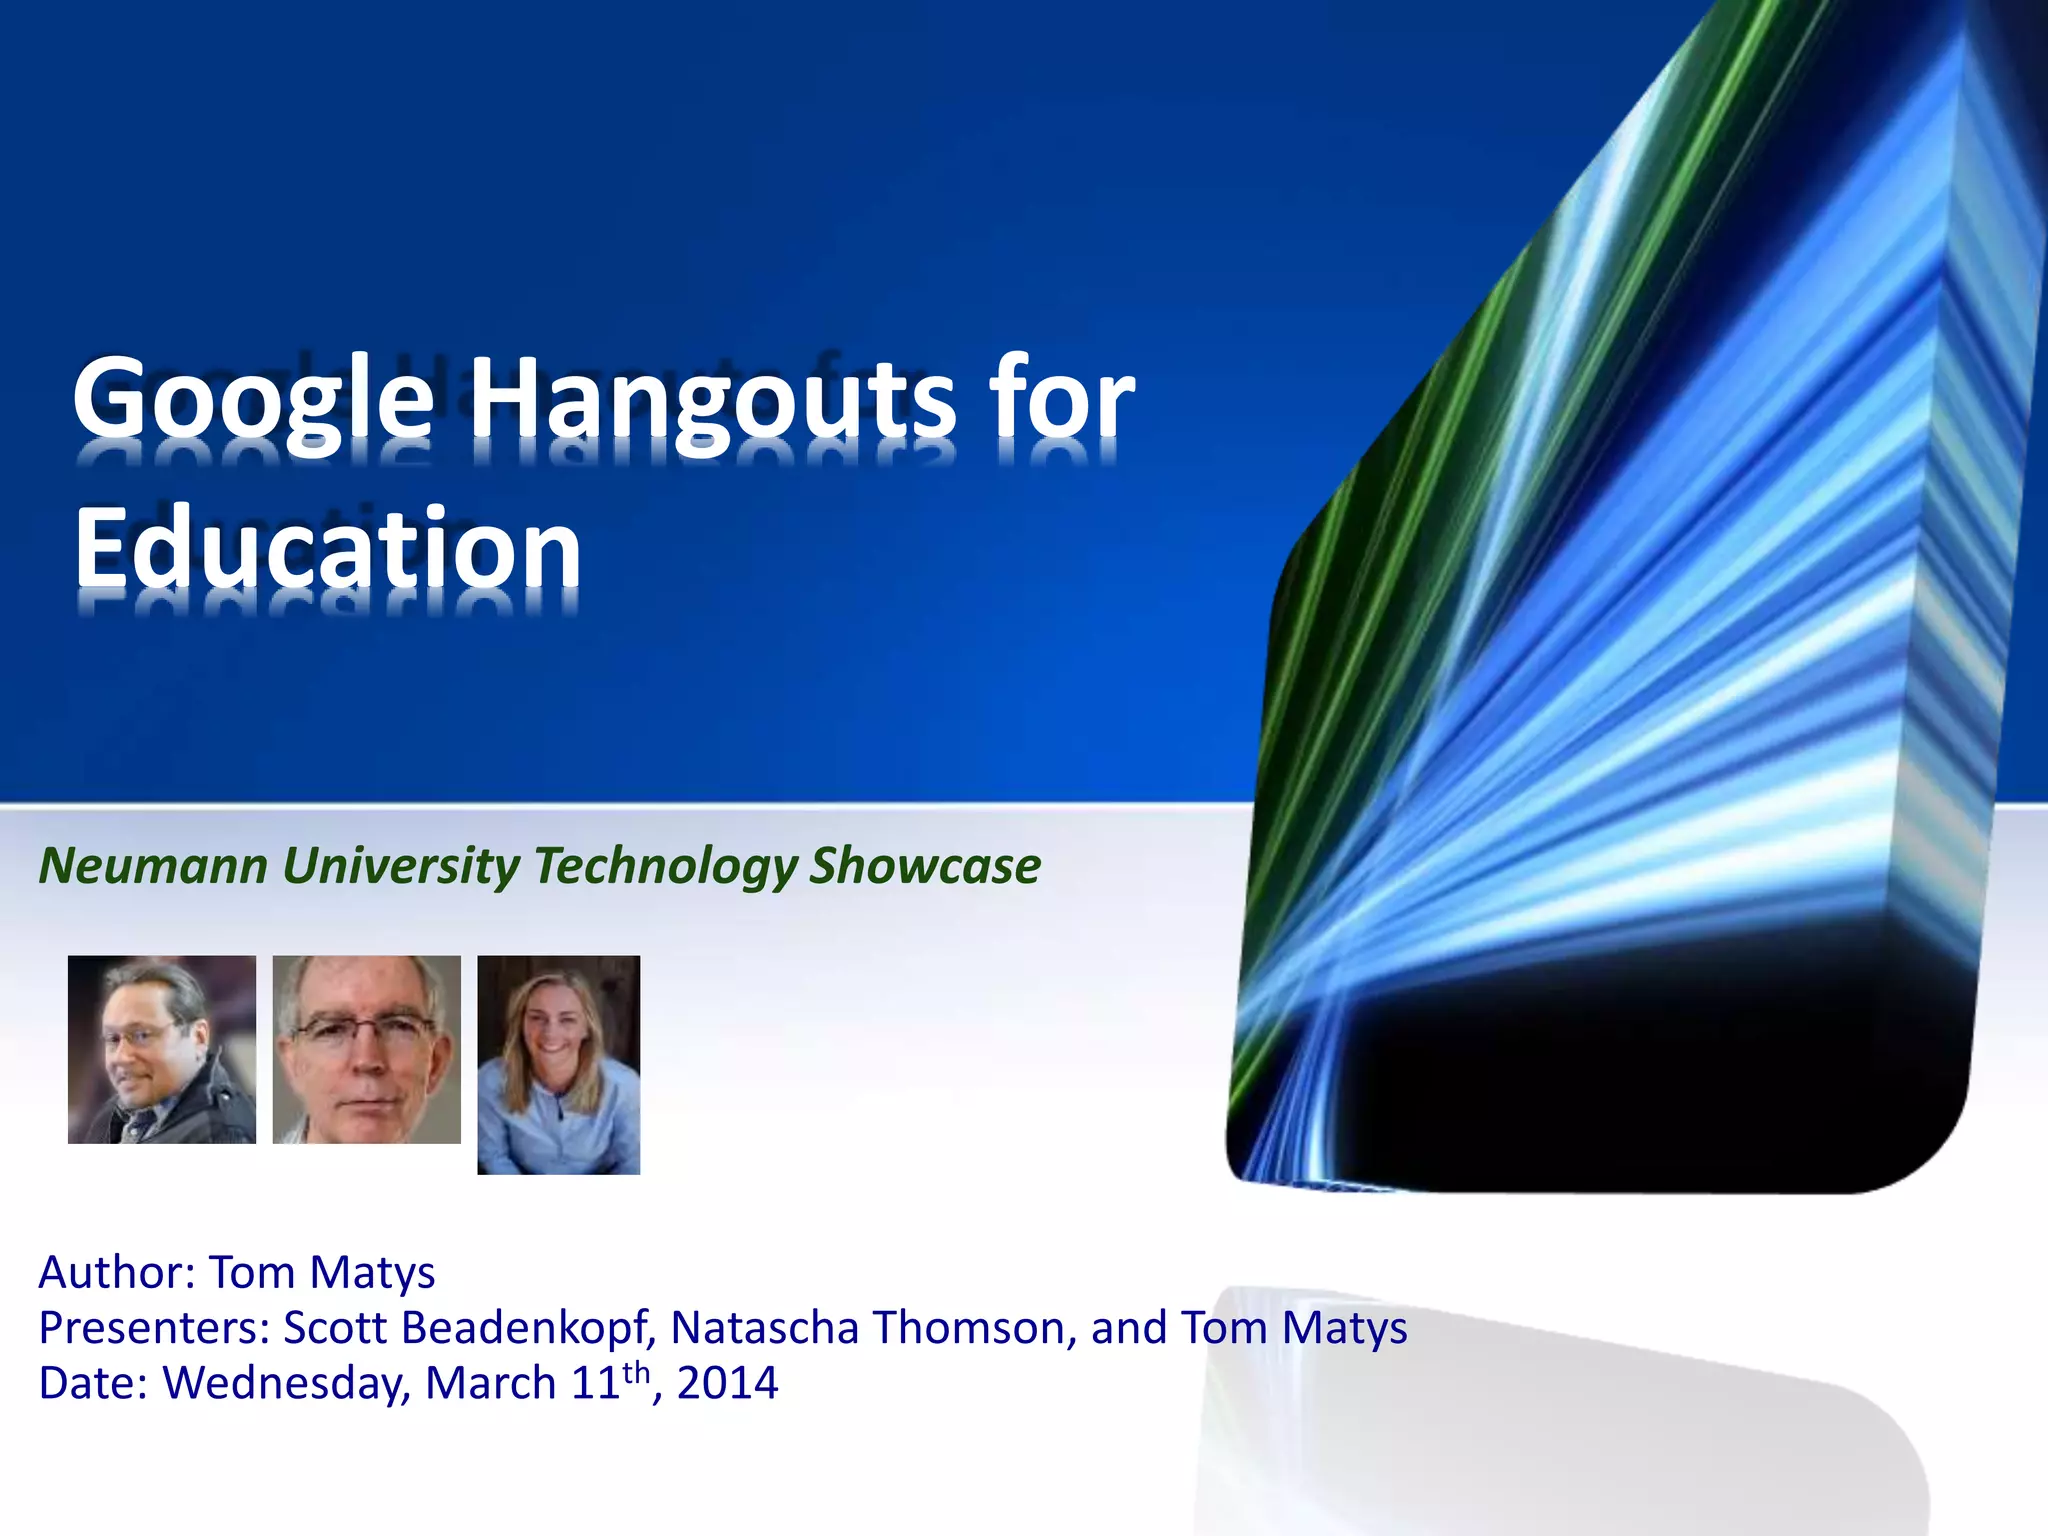Click the word 'Google' in the title
Viewport: 2048px width, 1536px height.
pos(253,400)
